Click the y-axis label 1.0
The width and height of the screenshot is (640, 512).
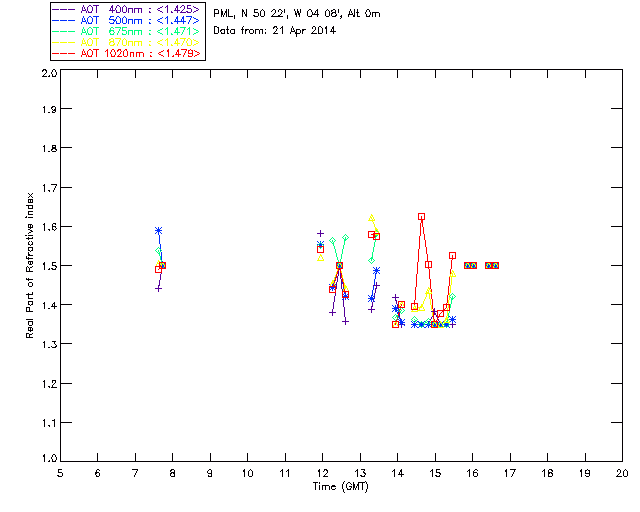[49, 458]
